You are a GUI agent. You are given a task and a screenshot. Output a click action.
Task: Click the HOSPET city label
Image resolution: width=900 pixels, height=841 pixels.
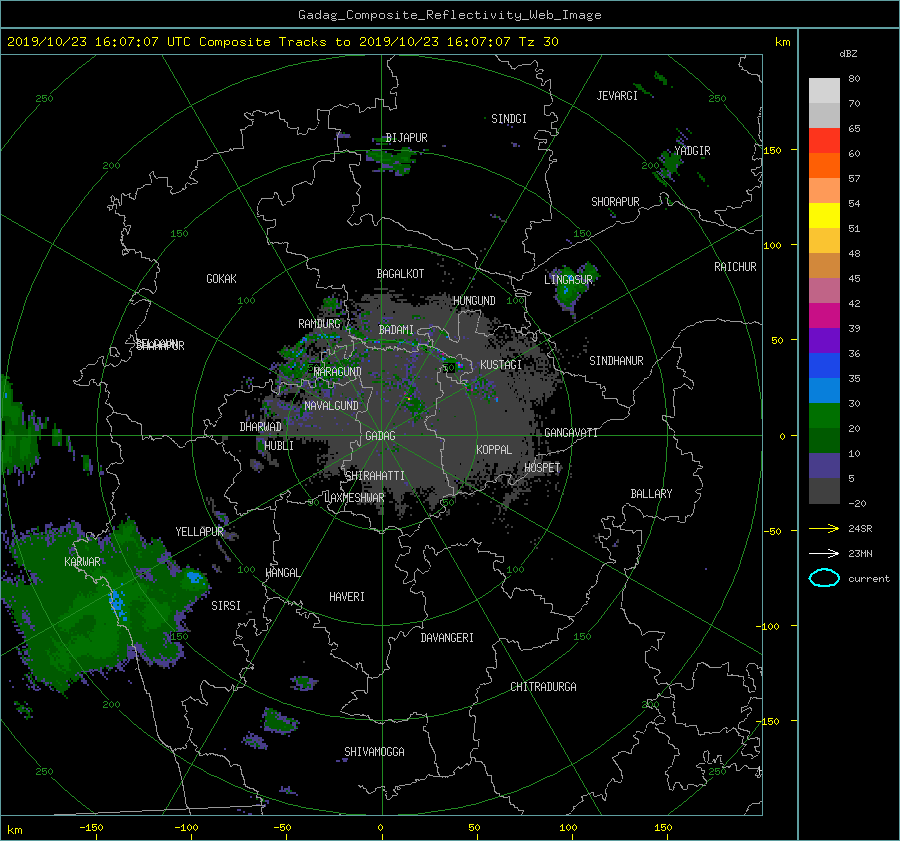click(x=542, y=468)
